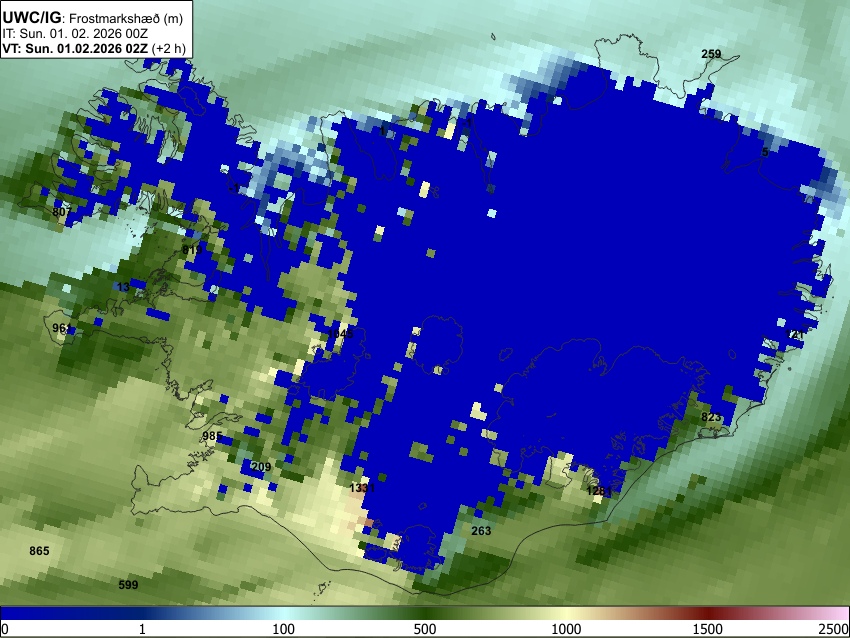Select the color scale label '1000'
This screenshot has width=850, height=638.
[x=566, y=629]
